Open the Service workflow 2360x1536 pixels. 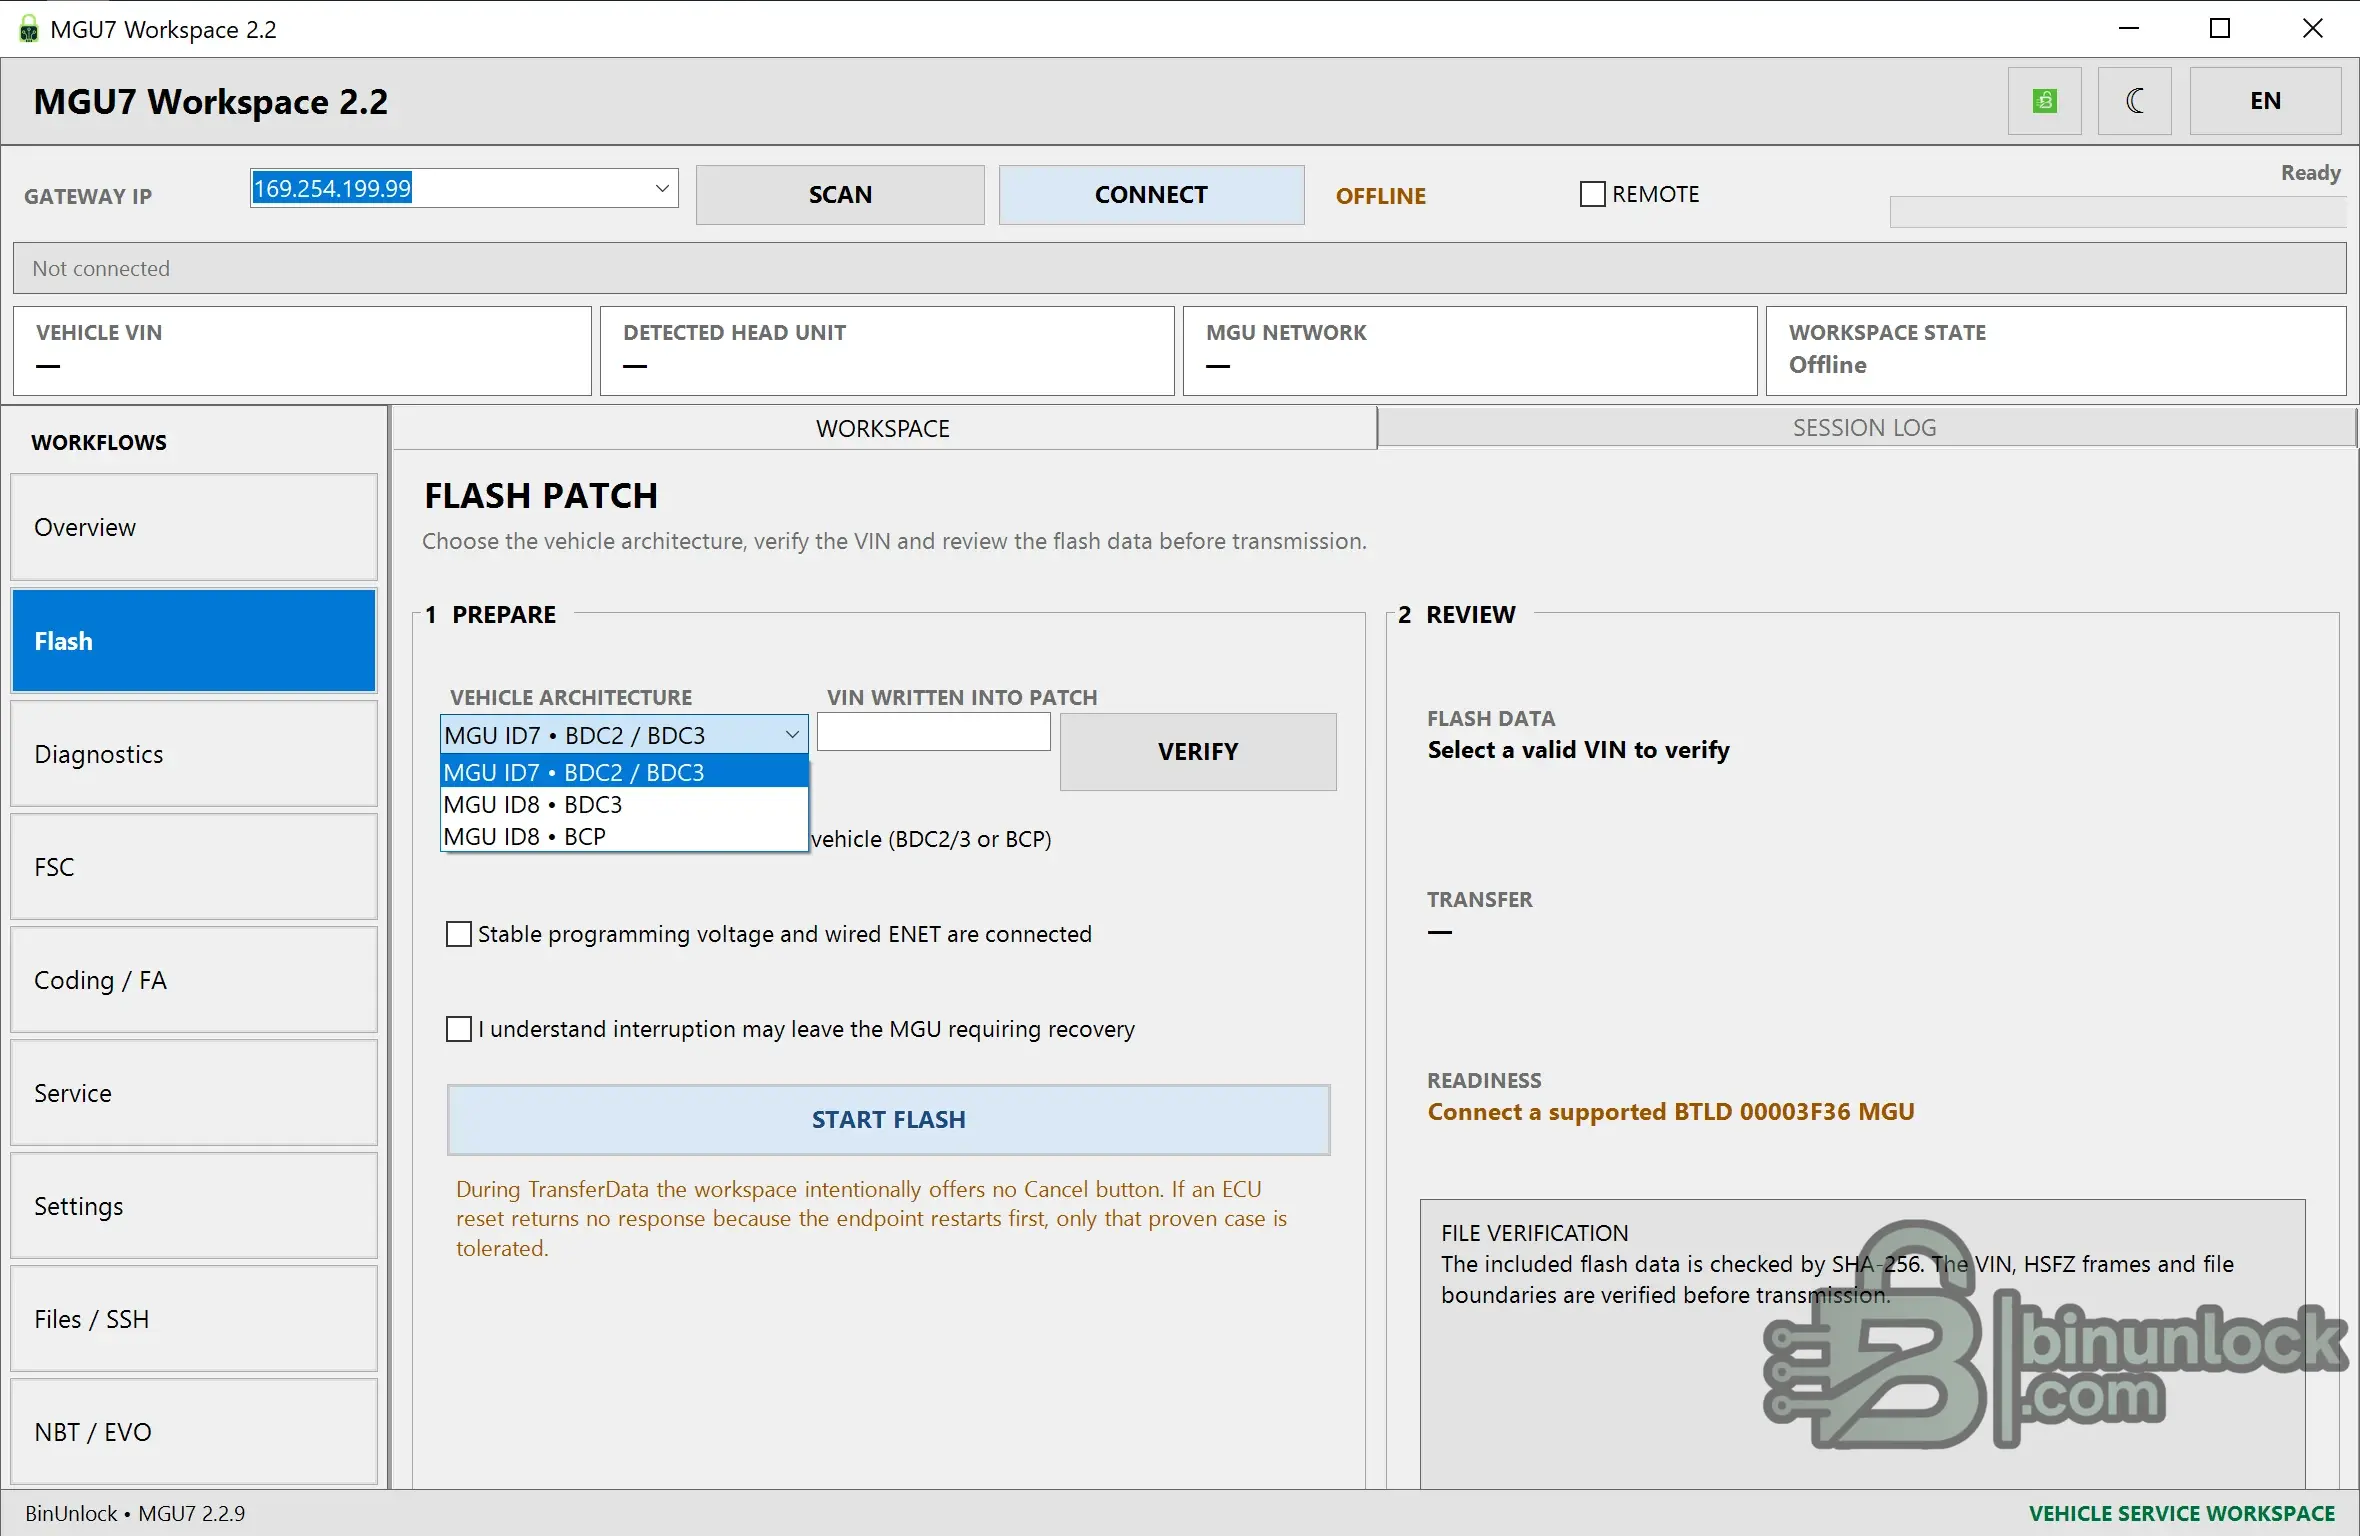click(x=194, y=1093)
